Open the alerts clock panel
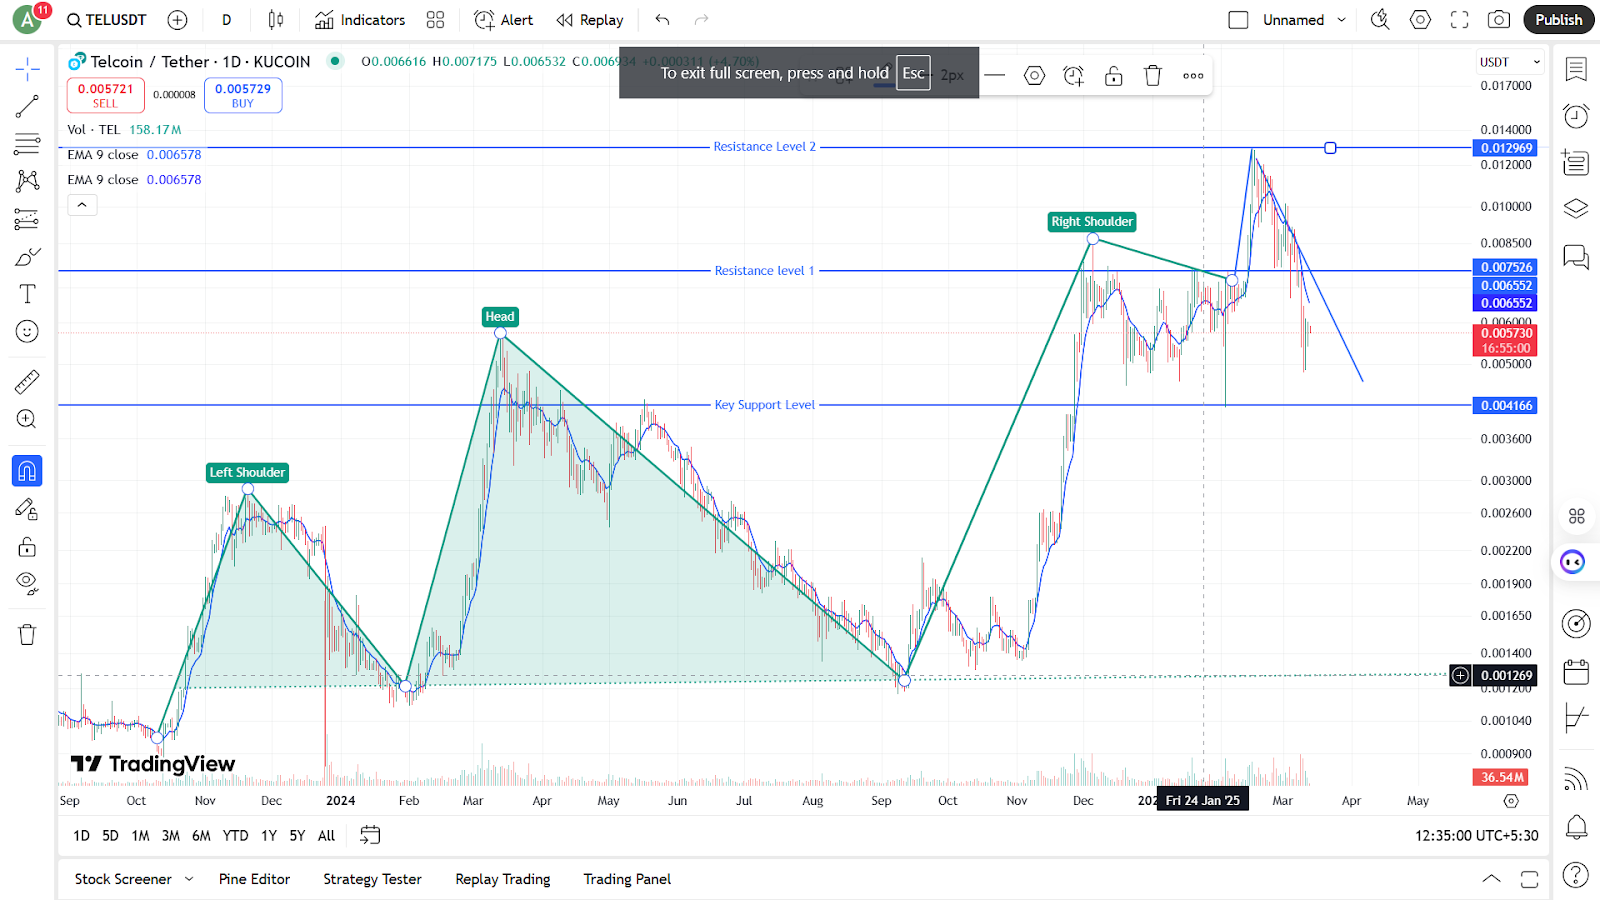The width and height of the screenshot is (1600, 900). (1576, 116)
